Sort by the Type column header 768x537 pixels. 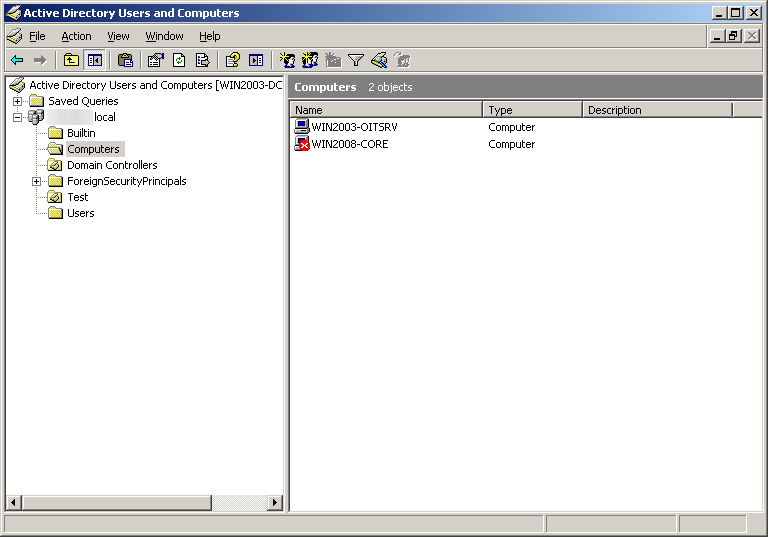point(532,110)
